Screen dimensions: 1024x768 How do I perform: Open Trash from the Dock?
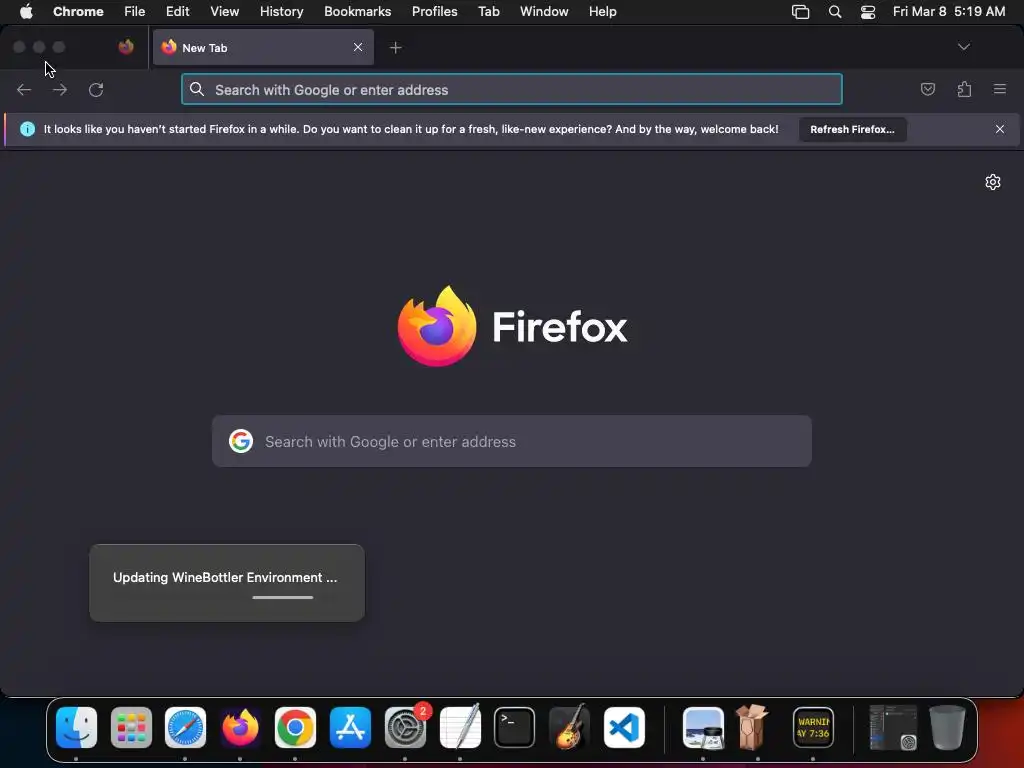947,728
